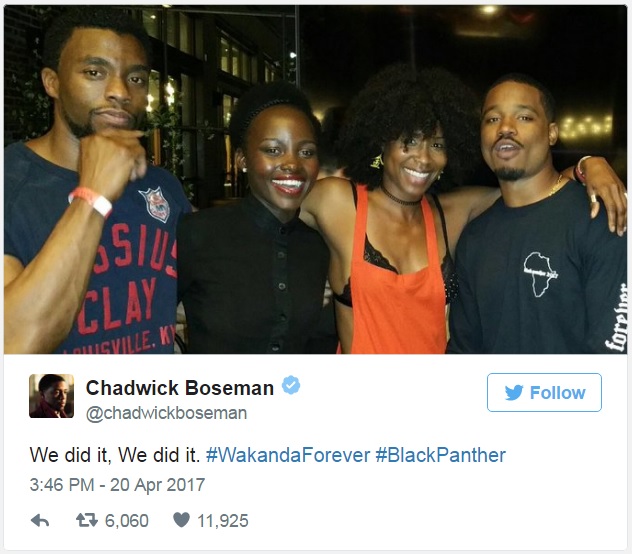This screenshot has height=554, width=632.
Task: View the 11,925 likes count
Action: tap(223, 521)
